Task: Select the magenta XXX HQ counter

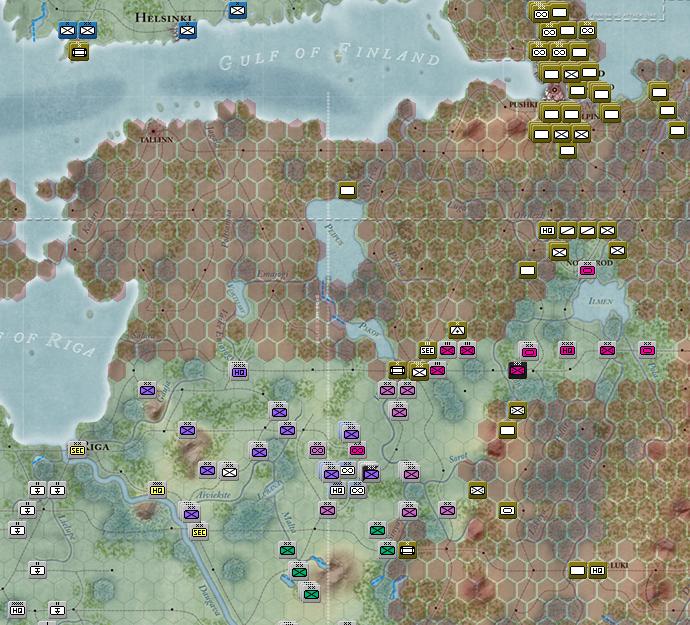Action: point(567,350)
